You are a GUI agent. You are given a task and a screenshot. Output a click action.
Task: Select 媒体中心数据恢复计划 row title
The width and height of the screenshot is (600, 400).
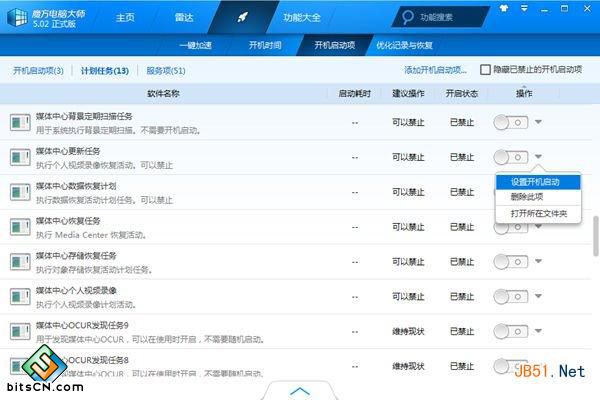point(76,186)
